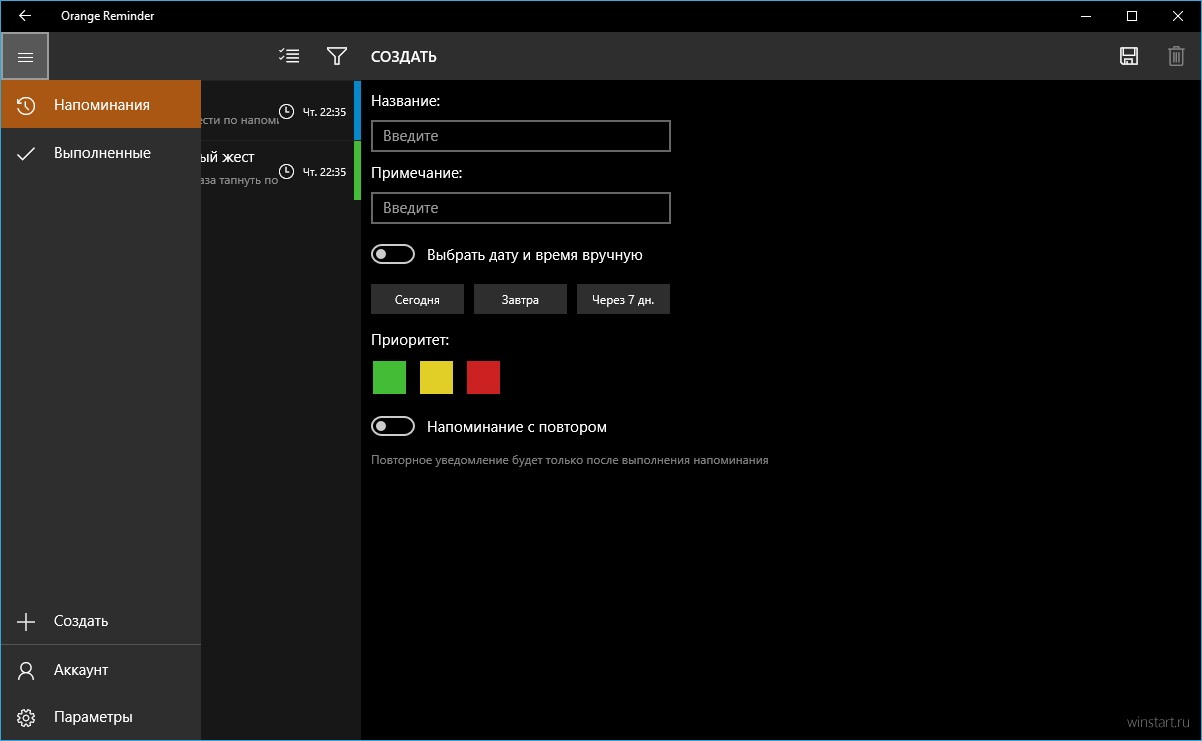Pick green priority color
This screenshot has height=741, width=1202.
[x=389, y=378]
